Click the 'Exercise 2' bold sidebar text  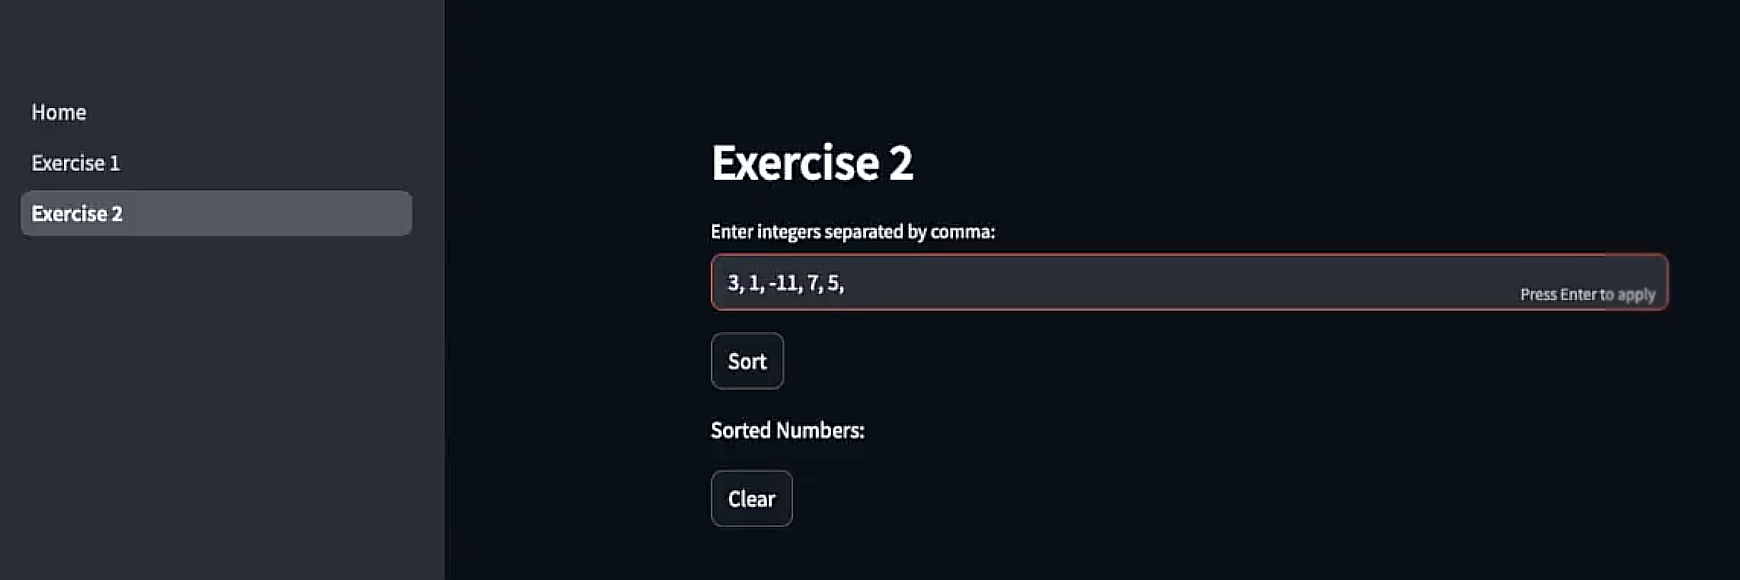(77, 213)
